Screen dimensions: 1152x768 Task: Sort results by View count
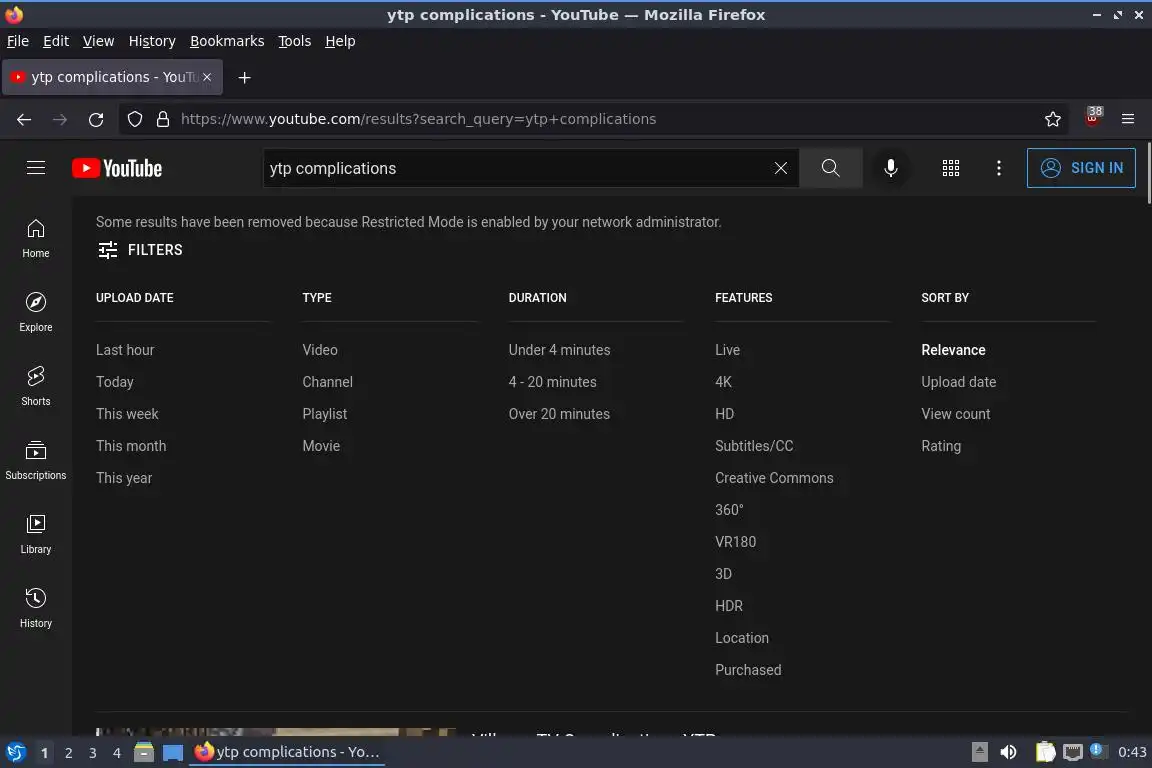coord(956,414)
